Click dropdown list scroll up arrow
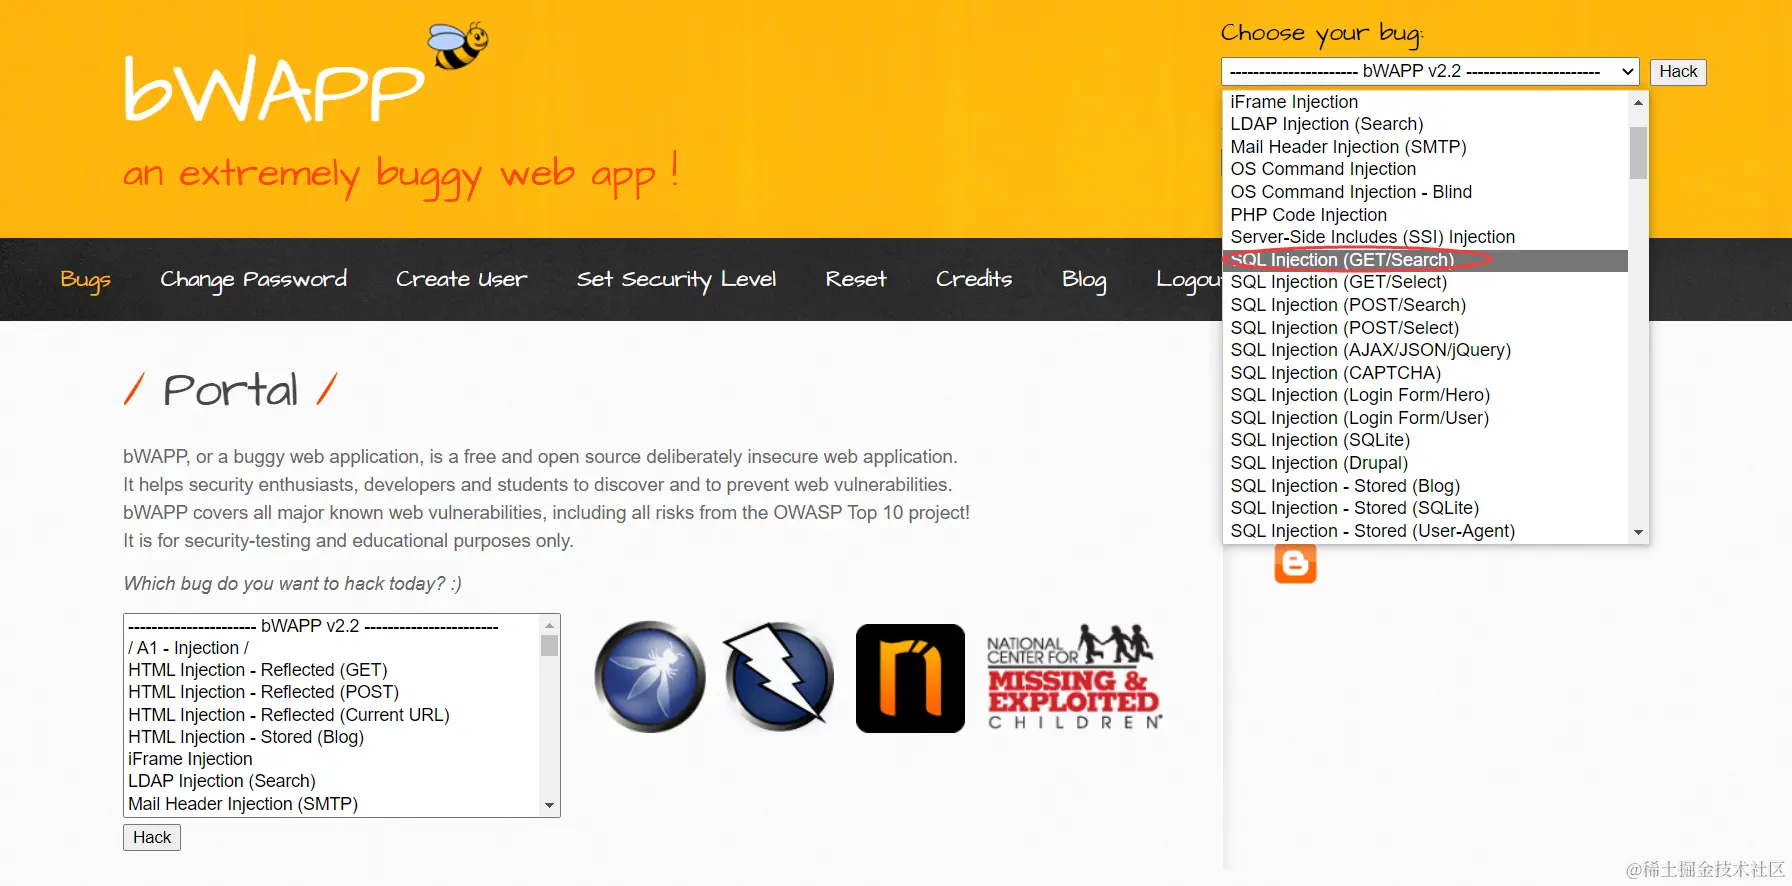Viewport: 1792px width, 886px height. tap(1638, 102)
